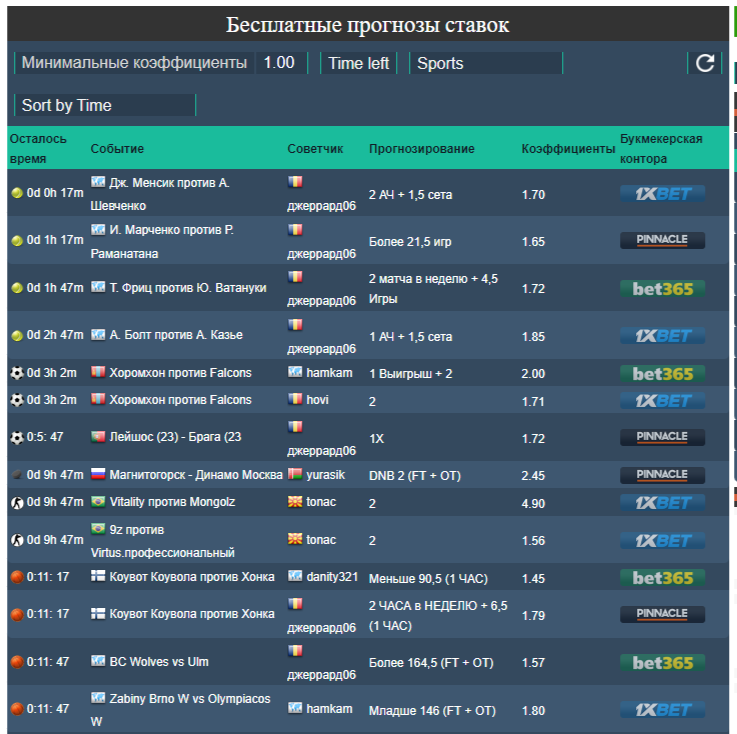Viewport: 737px width, 734px height.
Task: Click odds value 4.90
Action: [x=533, y=503]
